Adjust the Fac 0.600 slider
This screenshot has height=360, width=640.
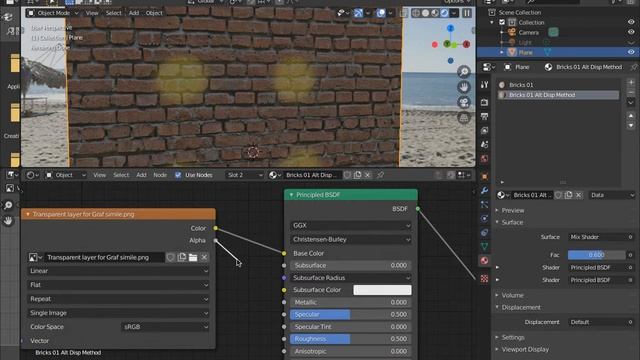pyautogui.click(x=597, y=255)
